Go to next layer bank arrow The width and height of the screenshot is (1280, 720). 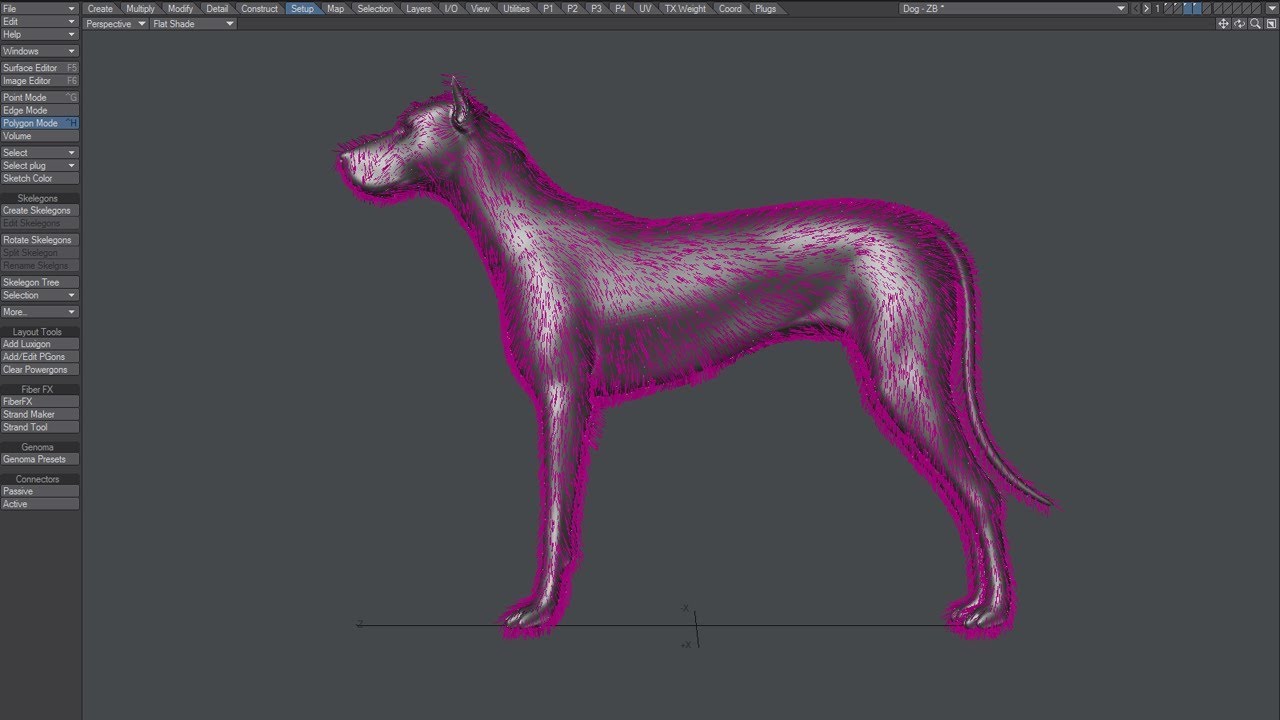[x=1147, y=8]
